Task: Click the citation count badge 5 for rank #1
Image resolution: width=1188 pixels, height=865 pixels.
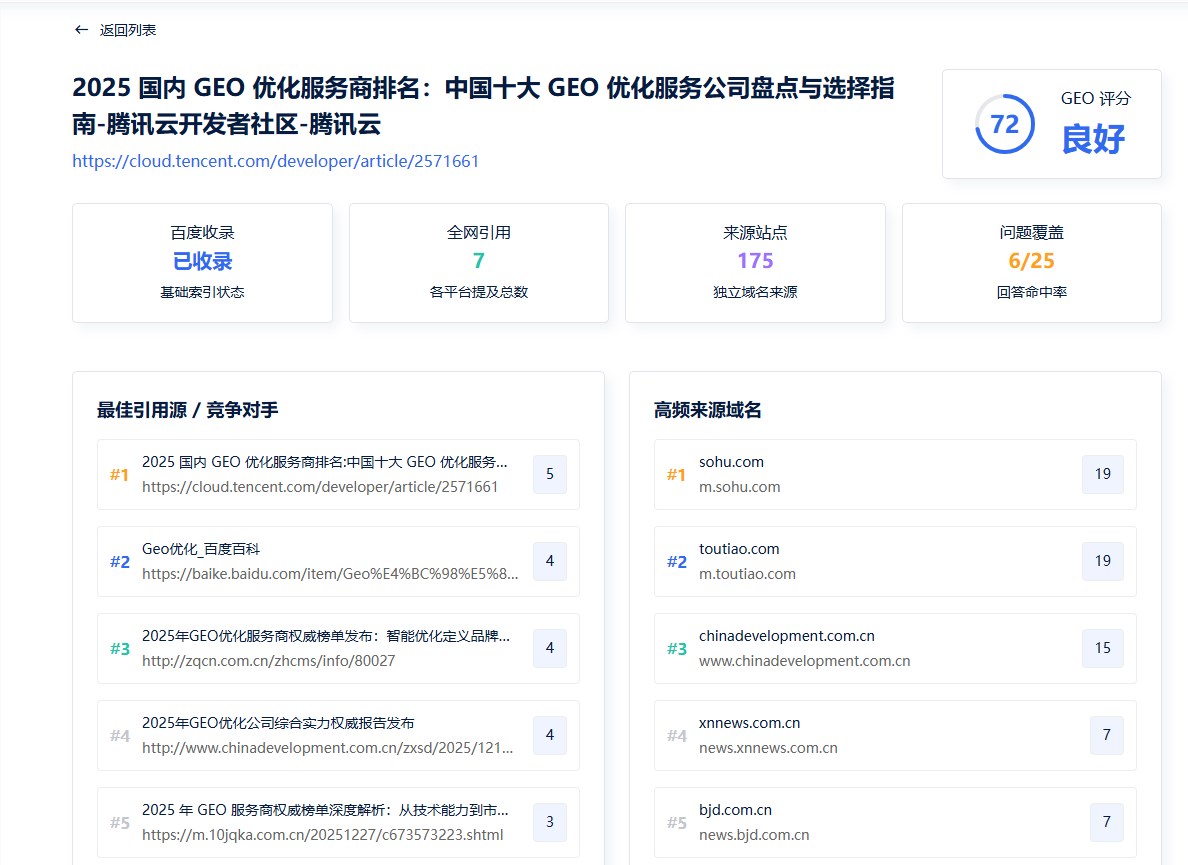Action: point(549,474)
